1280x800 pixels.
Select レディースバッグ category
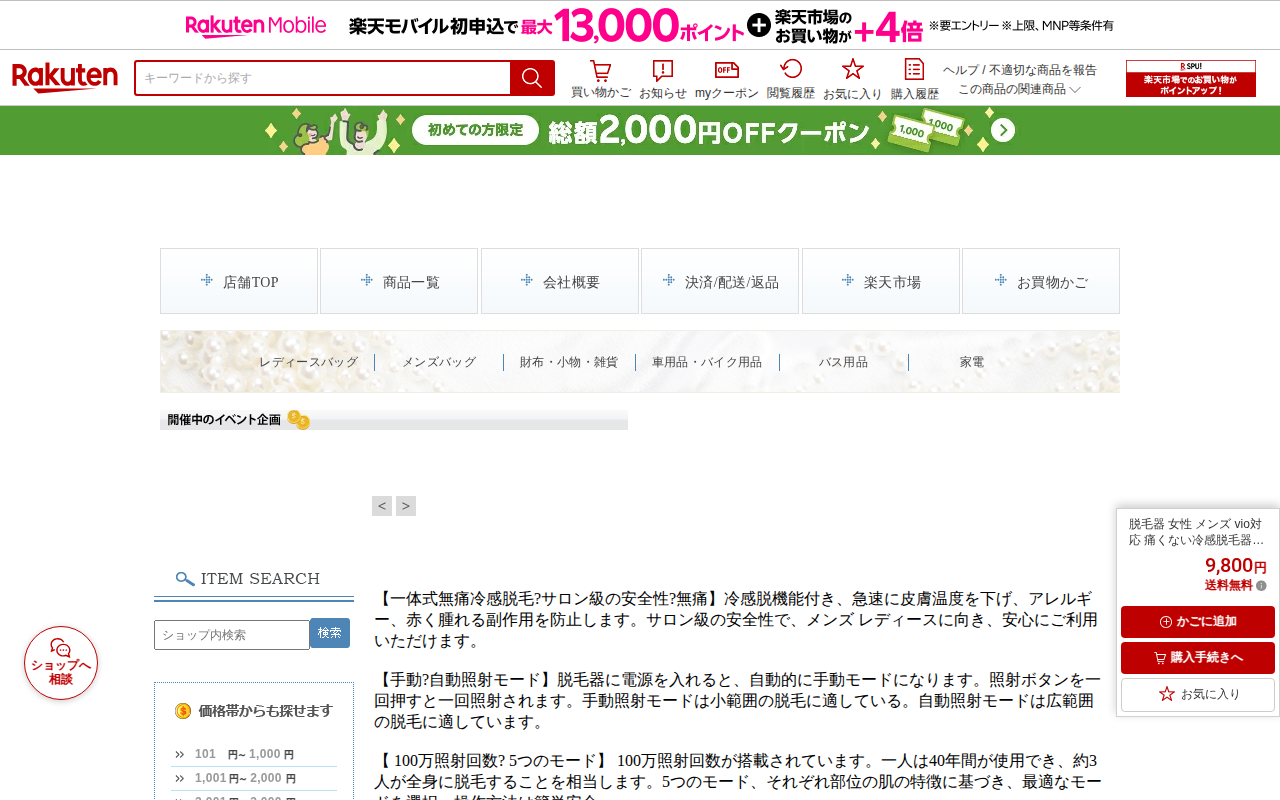308,362
